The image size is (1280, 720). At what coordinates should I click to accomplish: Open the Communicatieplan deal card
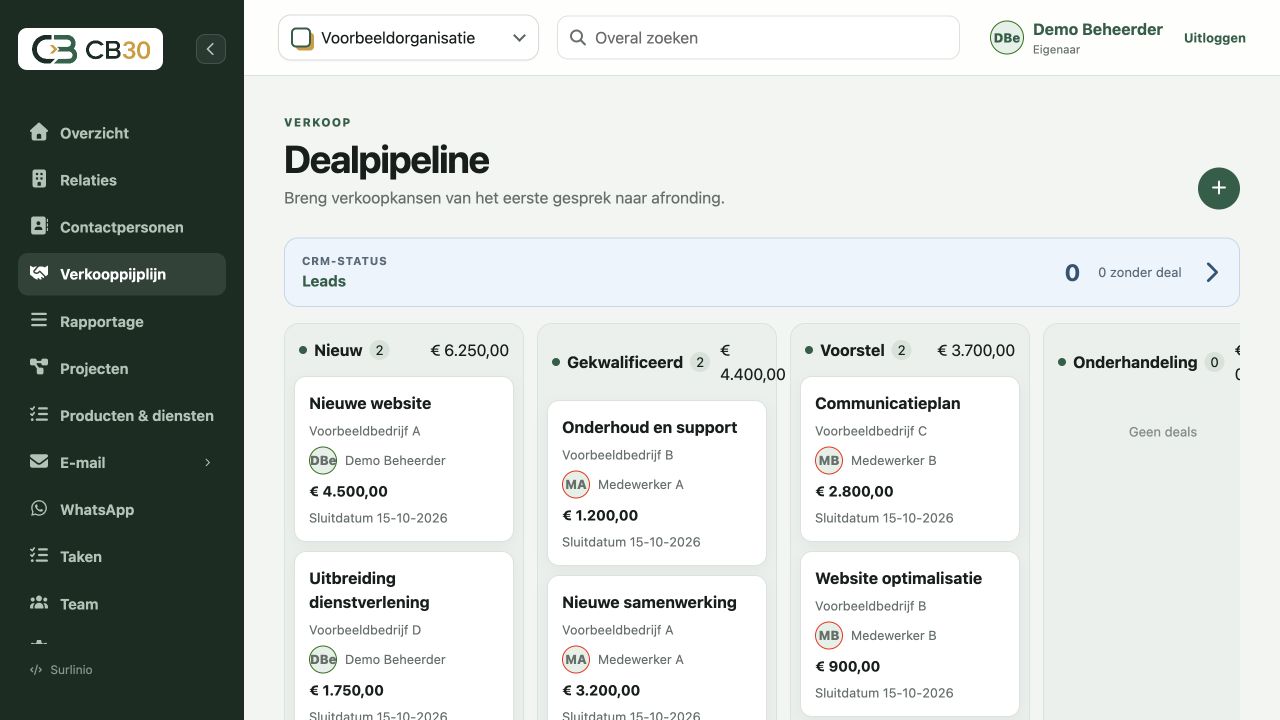coord(910,459)
